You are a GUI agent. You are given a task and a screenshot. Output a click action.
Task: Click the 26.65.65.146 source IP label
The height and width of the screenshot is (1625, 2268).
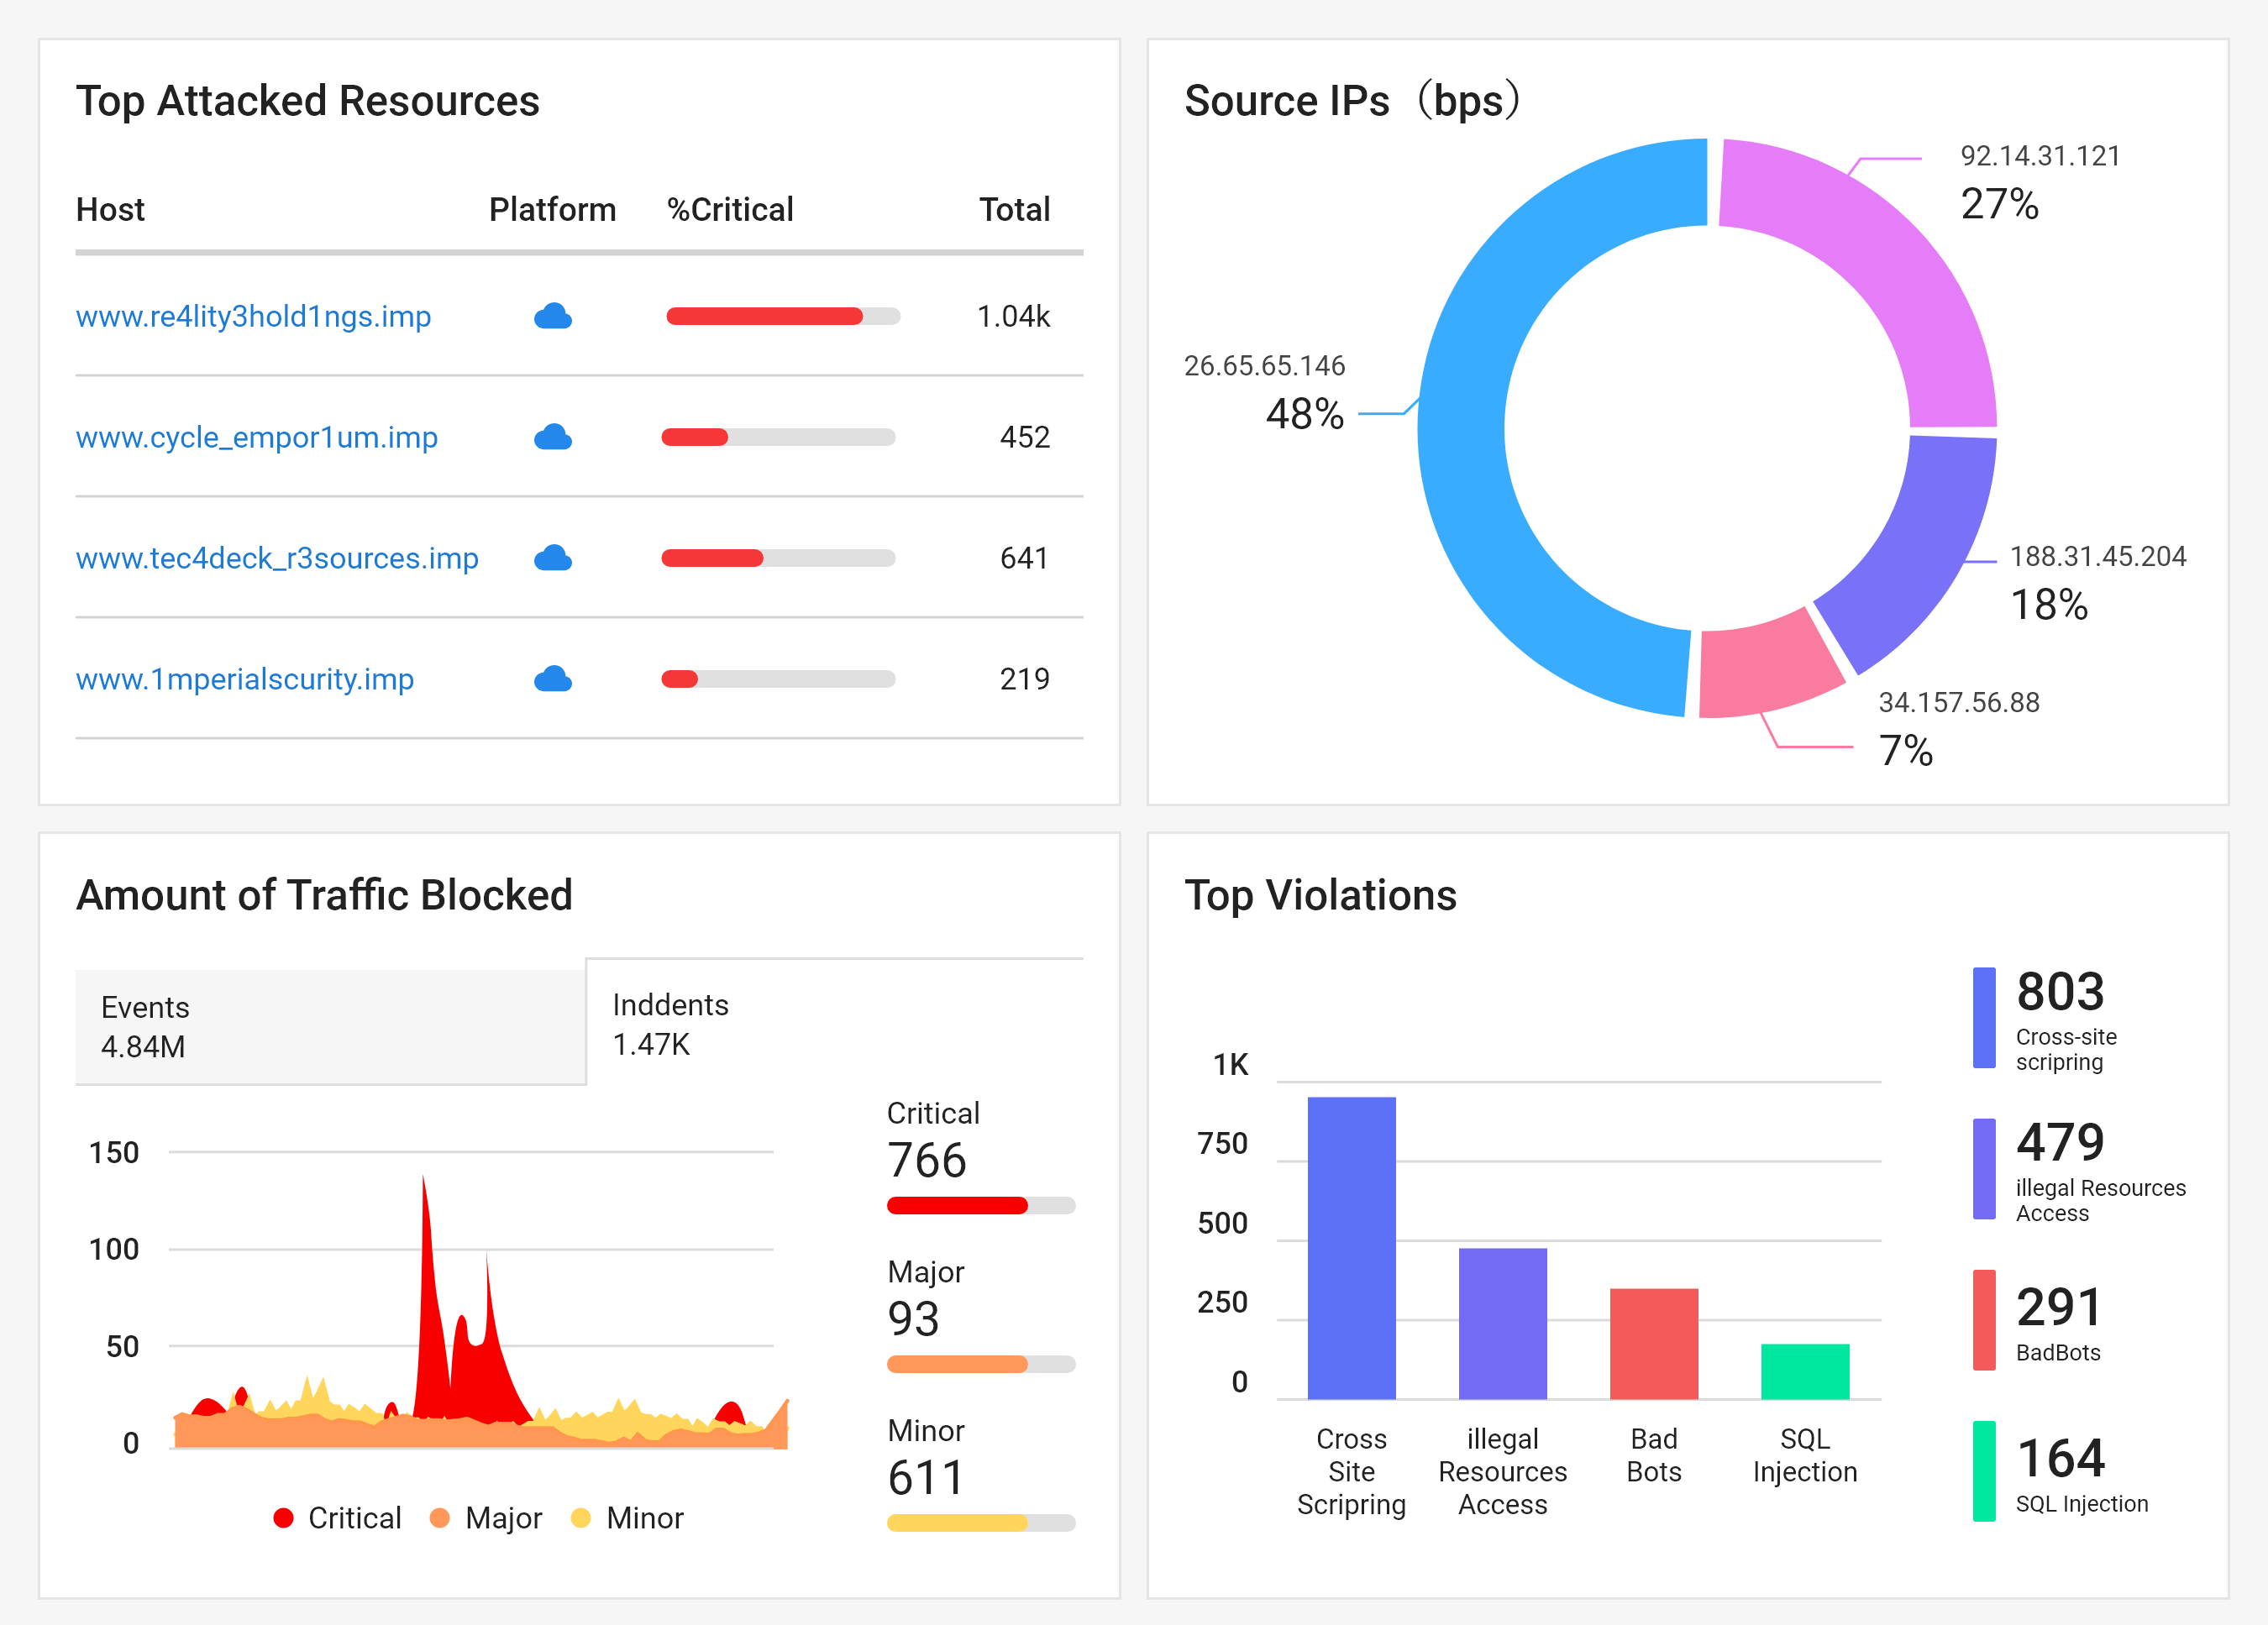point(1264,366)
